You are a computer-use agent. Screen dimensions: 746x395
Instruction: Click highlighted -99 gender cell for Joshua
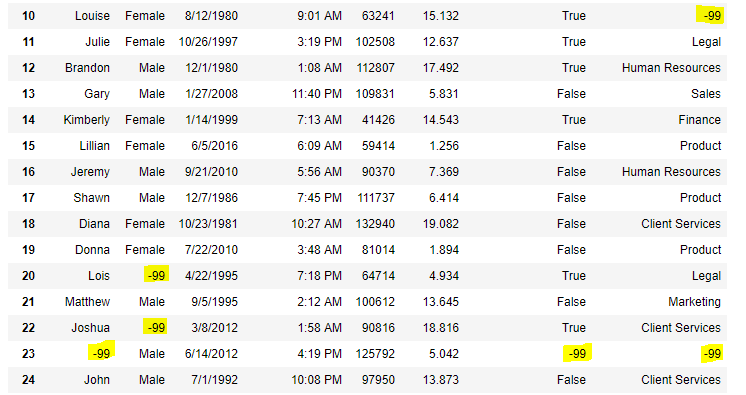(156, 327)
